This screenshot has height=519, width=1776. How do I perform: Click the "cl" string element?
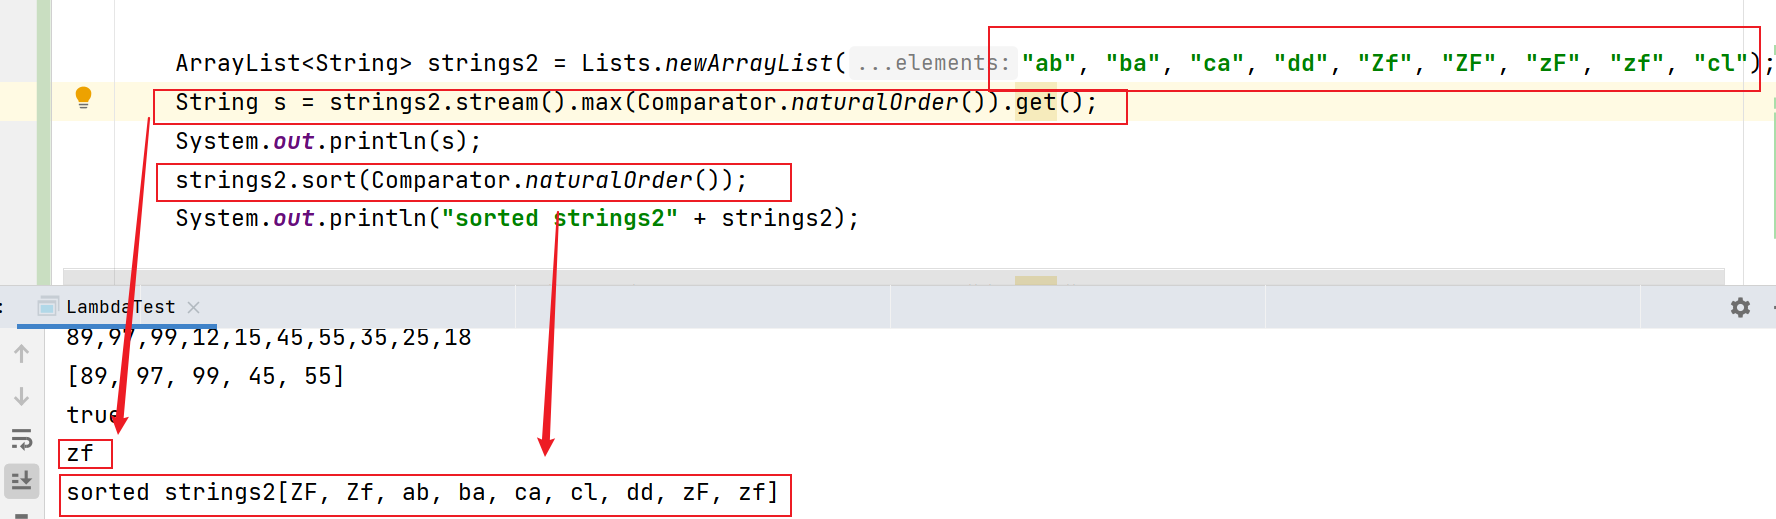(1721, 63)
